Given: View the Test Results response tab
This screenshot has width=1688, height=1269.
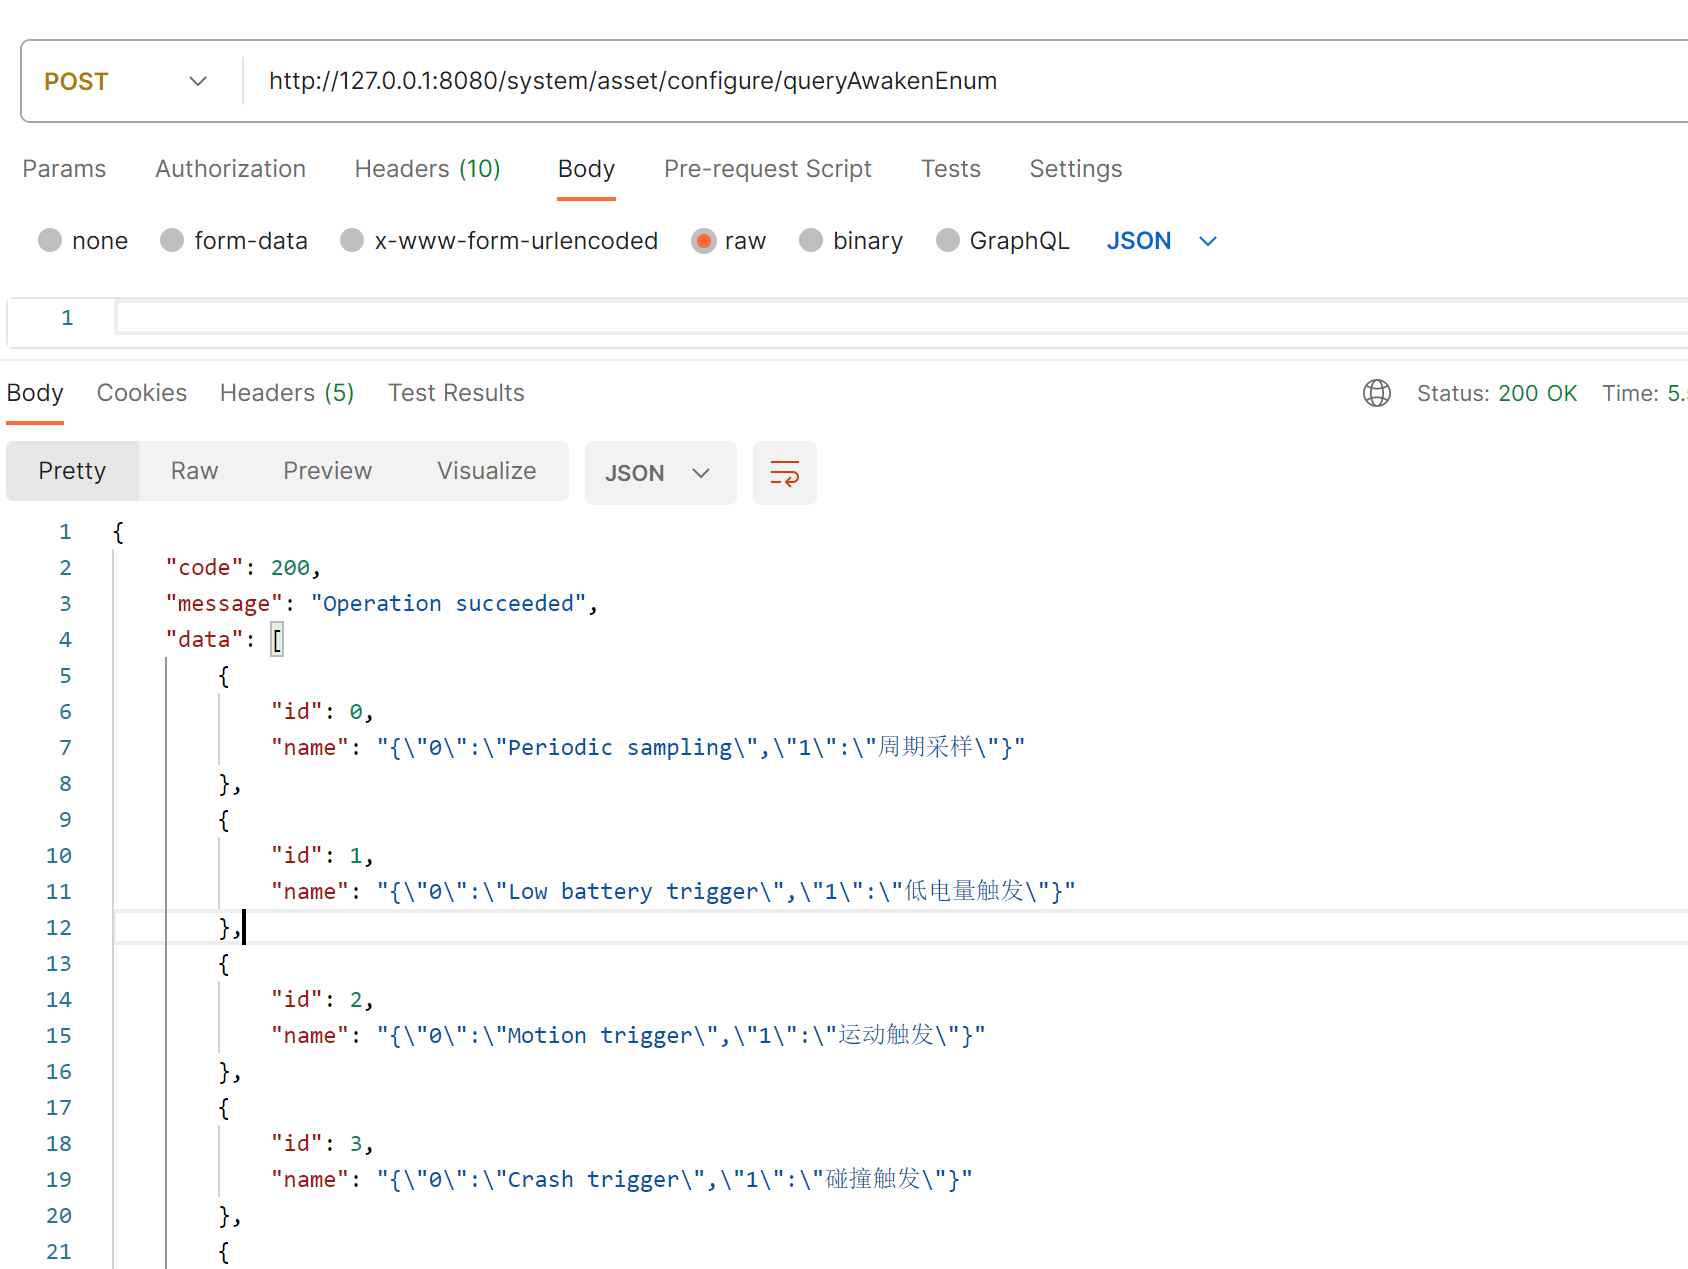Looking at the screenshot, I should click(456, 393).
